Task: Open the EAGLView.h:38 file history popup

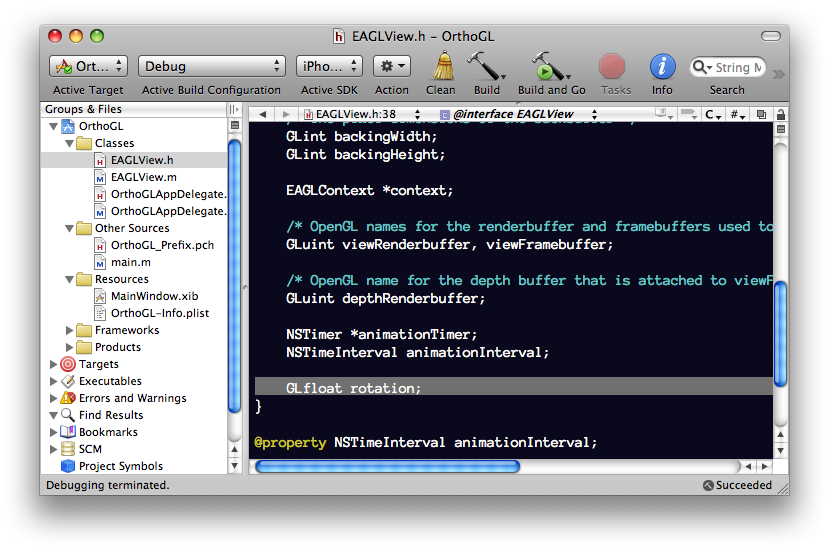Action: coord(362,114)
